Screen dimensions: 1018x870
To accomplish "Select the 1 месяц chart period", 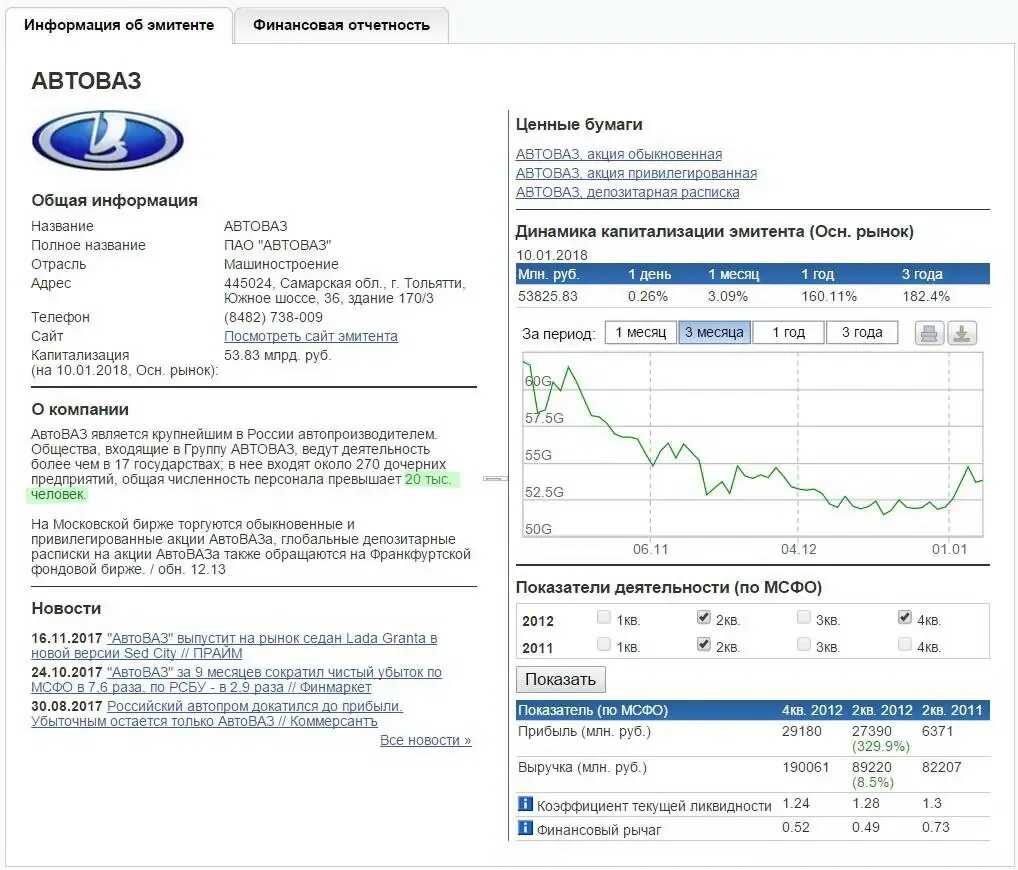I will [x=641, y=332].
